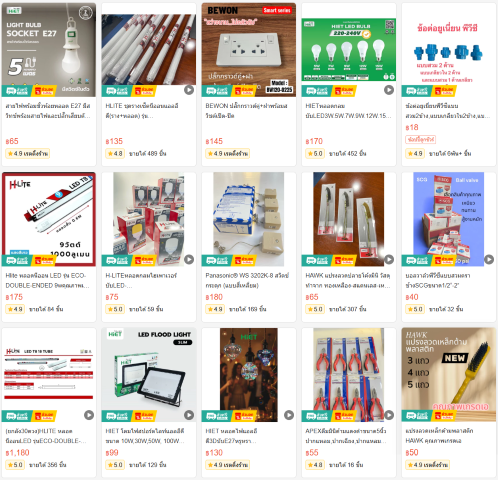Play video icon on HAWK wire brushes
The width and height of the screenshot is (498, 480).
(x=389, y=259)
